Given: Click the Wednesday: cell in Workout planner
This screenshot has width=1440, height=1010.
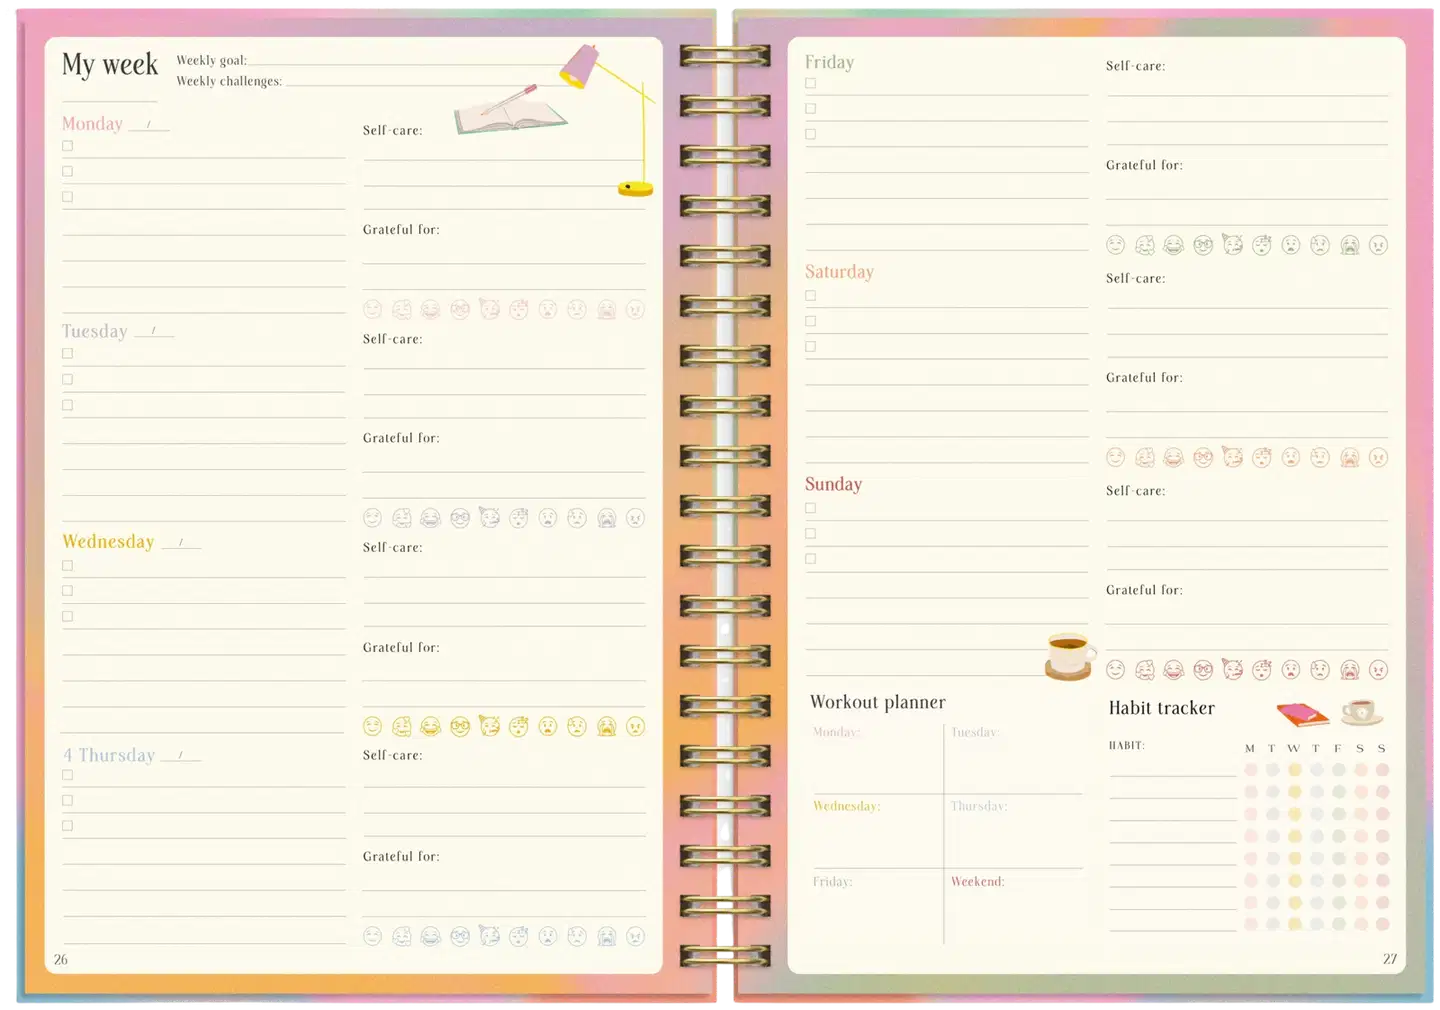Looking at the screenshot, I should pyautogui.click(x=876, y=832).
